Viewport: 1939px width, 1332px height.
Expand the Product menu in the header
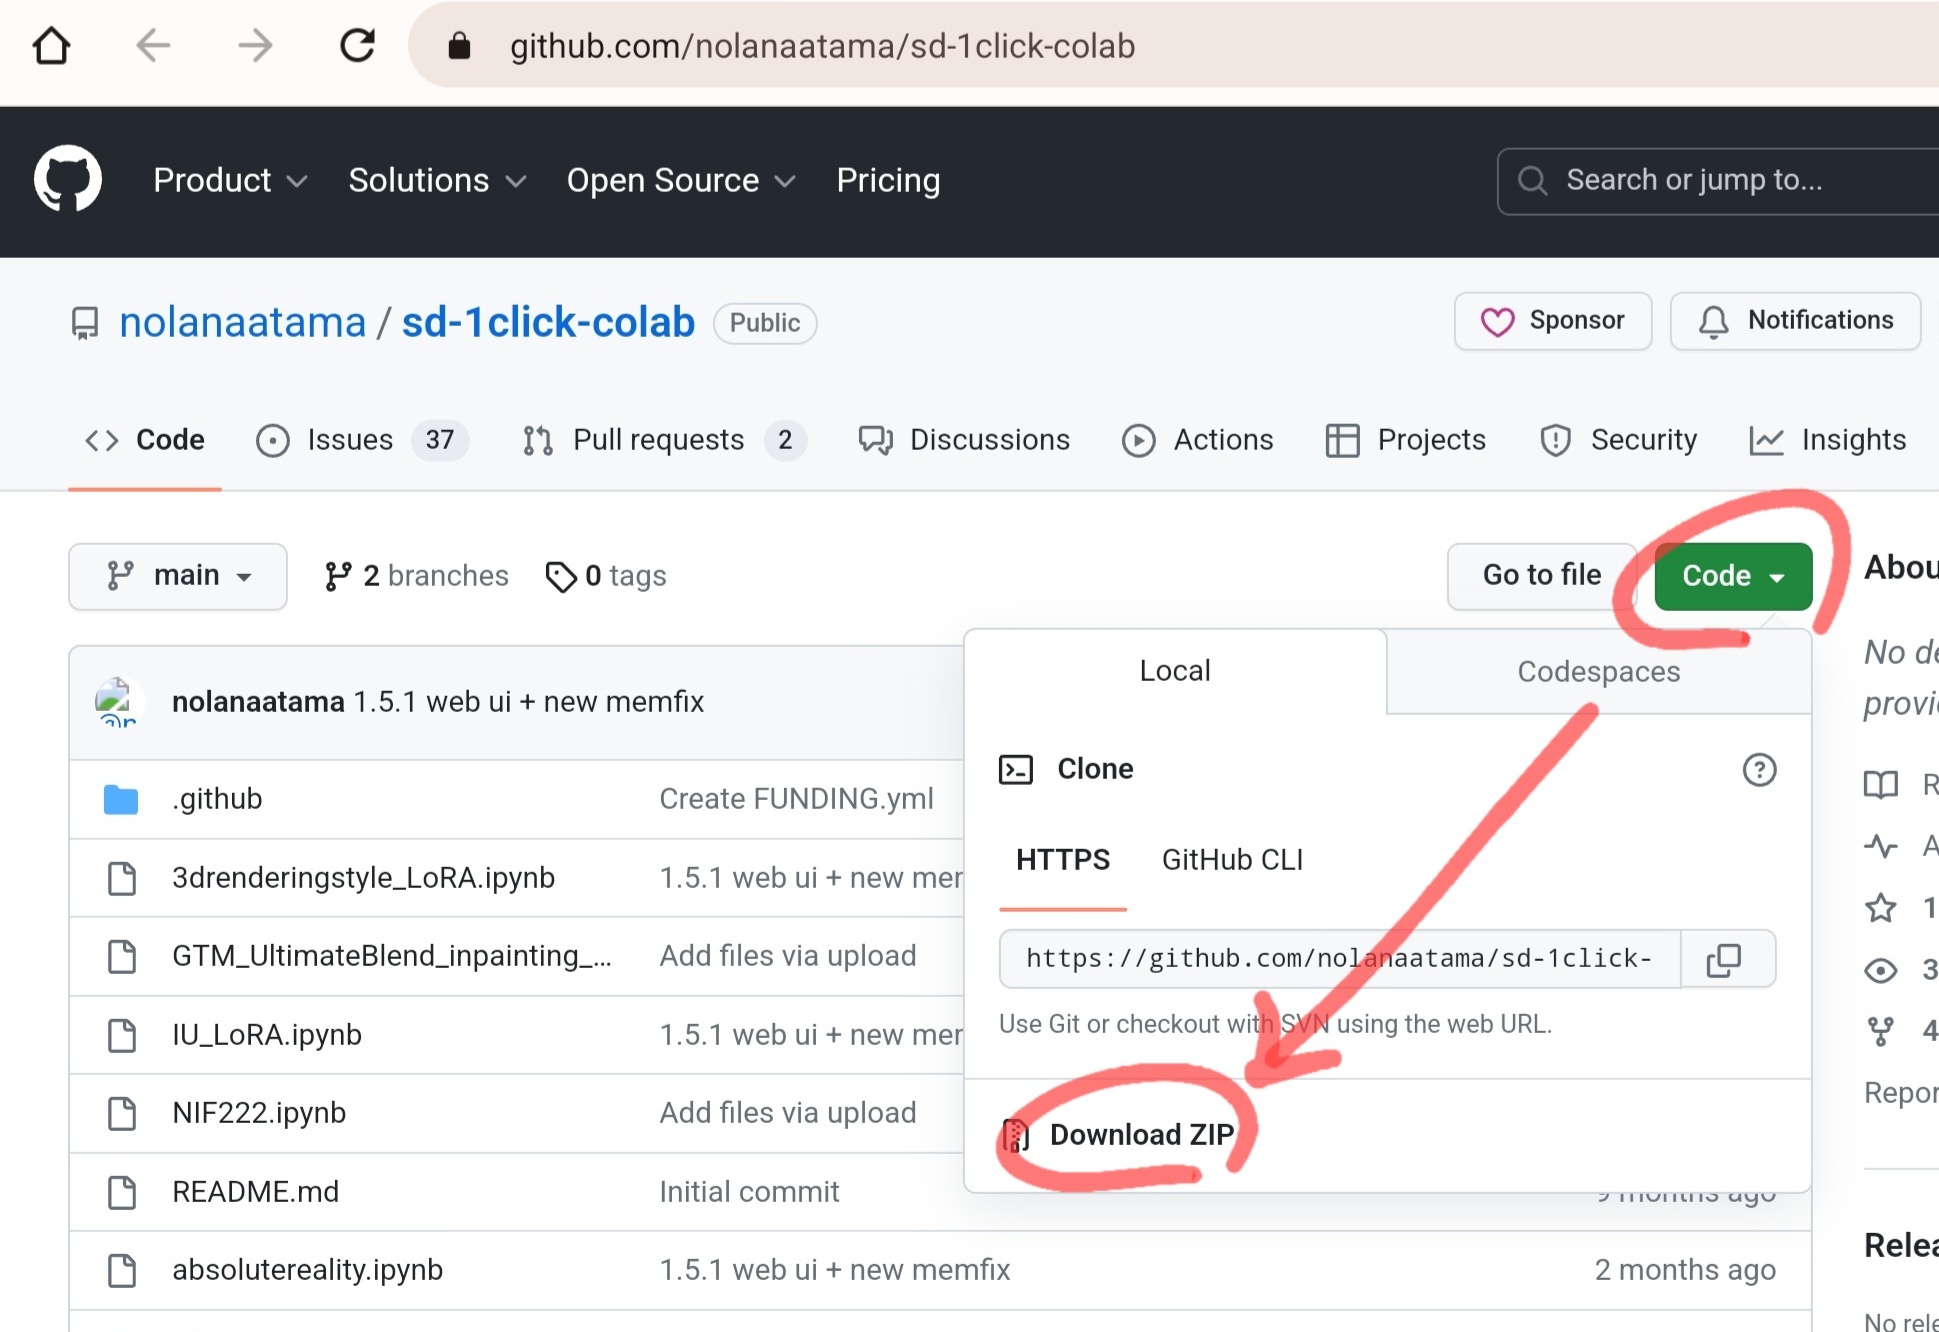coord(229,181)
